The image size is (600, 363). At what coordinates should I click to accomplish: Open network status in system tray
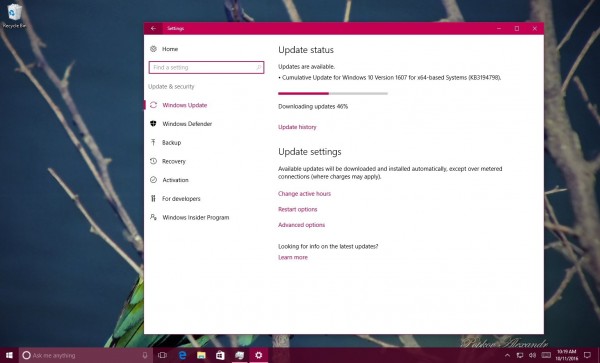[520, 355]
